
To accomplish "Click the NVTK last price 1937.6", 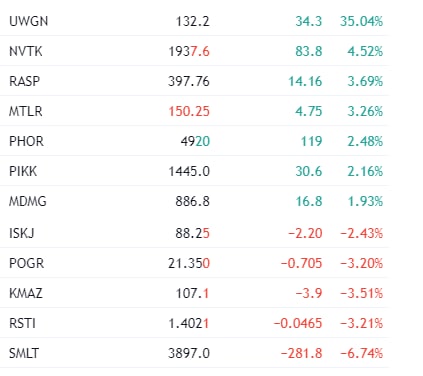I will click(x=189, y=52).
